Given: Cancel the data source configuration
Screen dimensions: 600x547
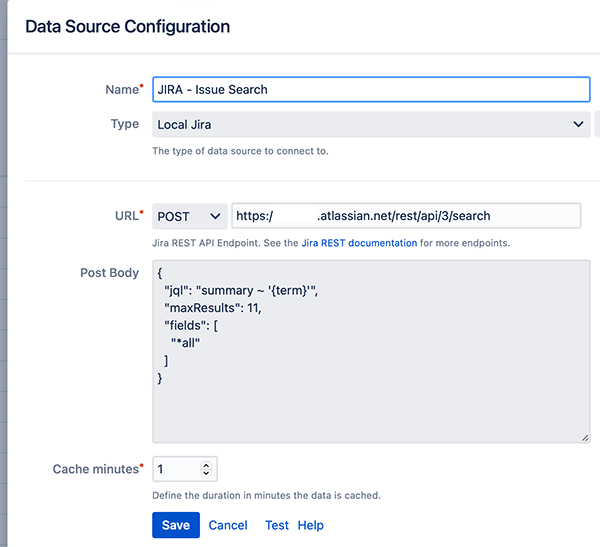Looking at the screenshot, I should click(228, 525).
